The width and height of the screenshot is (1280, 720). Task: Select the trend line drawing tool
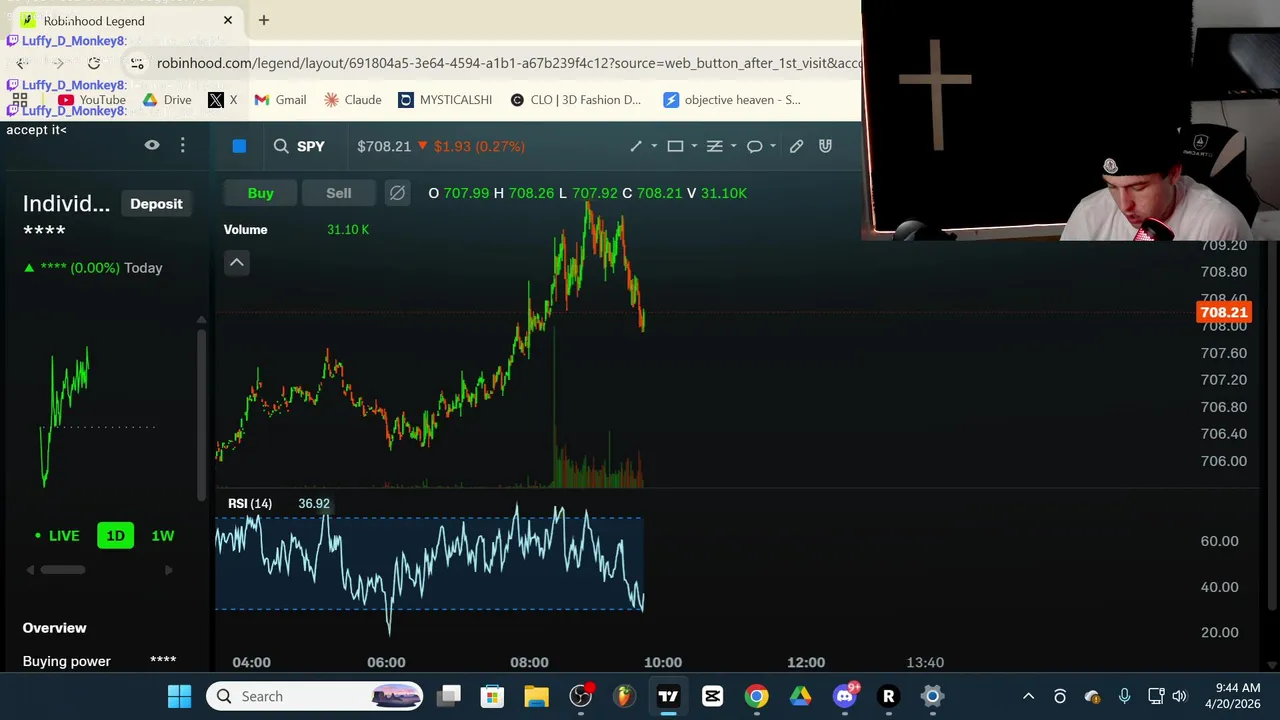tap(636, 146)
